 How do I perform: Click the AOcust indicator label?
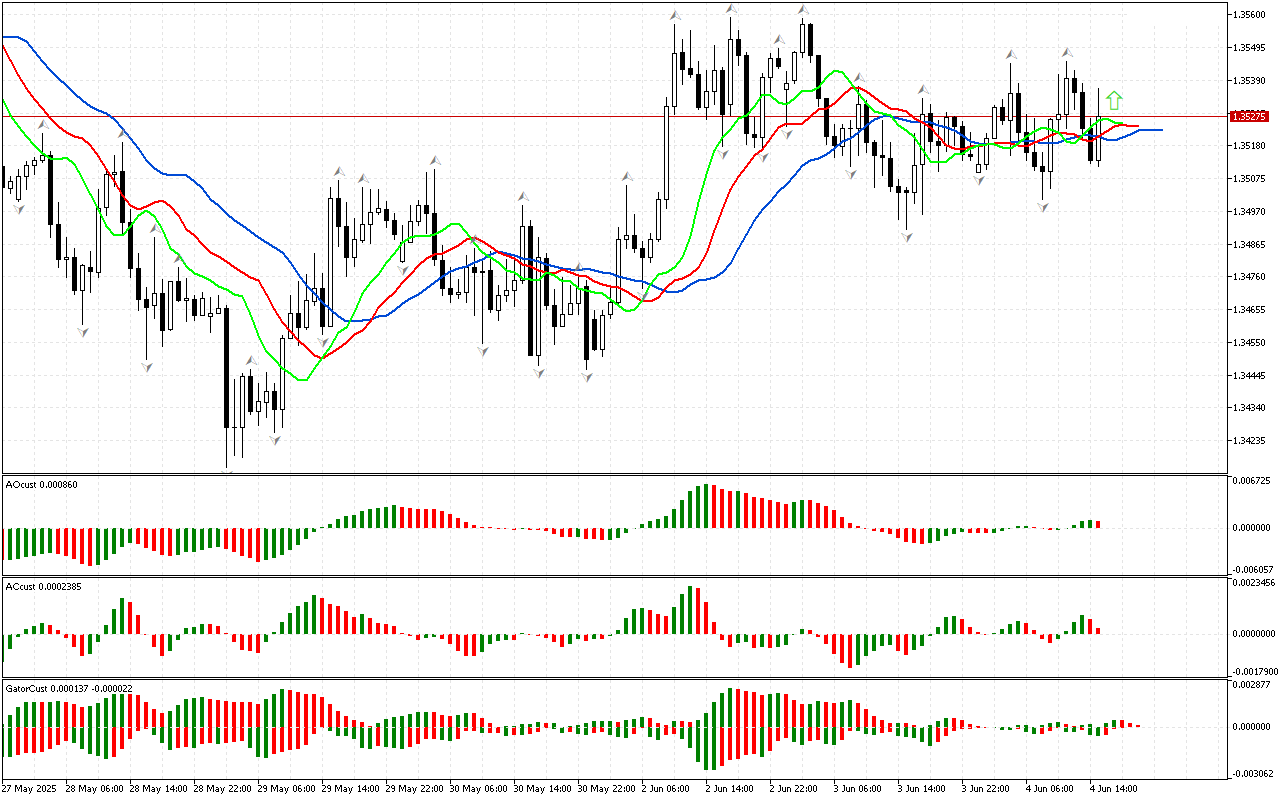click(x=41, y=485)
